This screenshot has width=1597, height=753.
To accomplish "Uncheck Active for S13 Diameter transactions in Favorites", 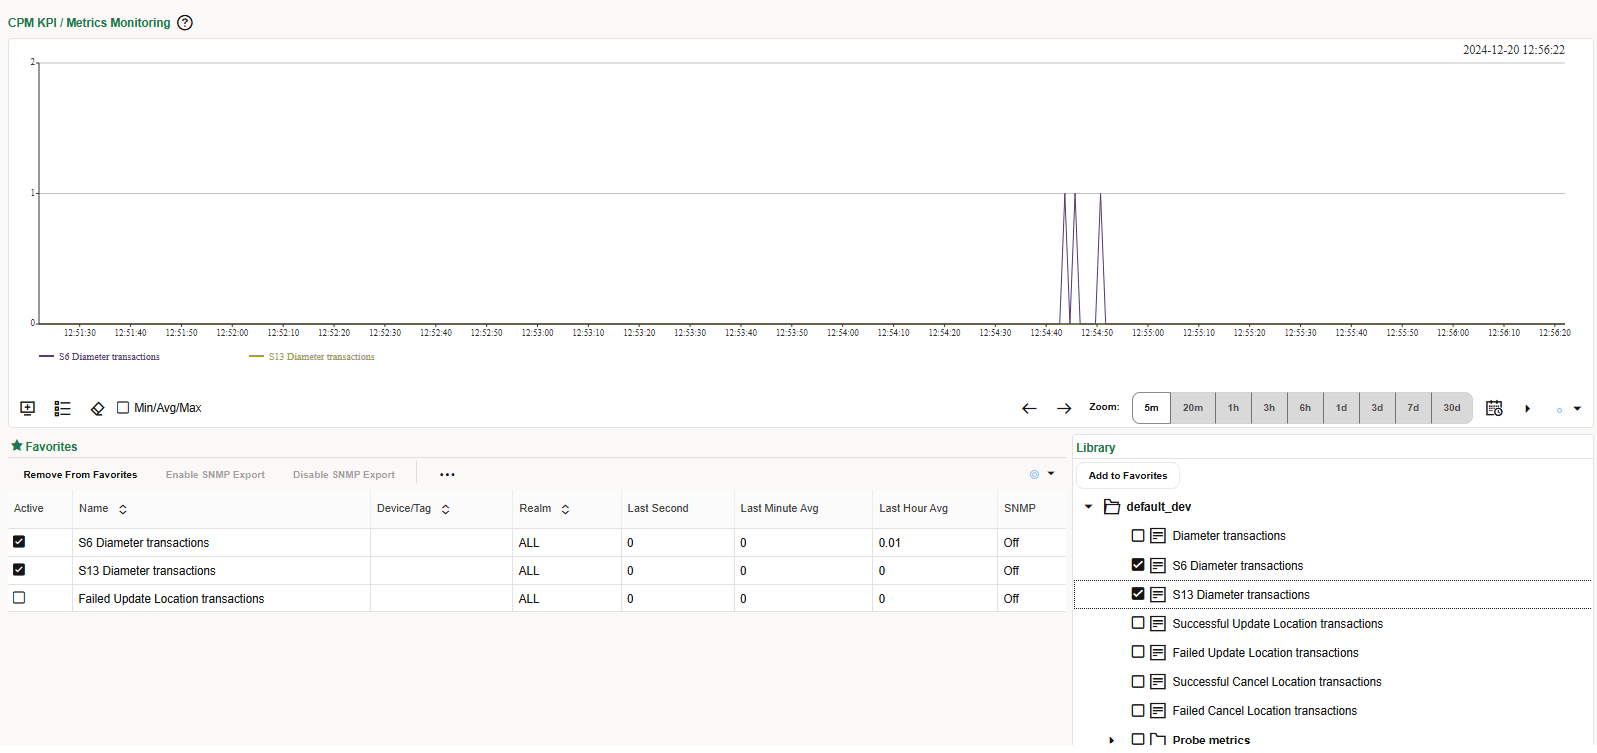I will click(19, 570).
